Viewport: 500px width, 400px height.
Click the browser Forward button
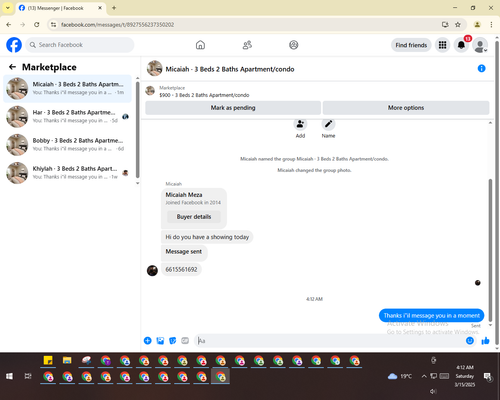[x=23, y=25]
